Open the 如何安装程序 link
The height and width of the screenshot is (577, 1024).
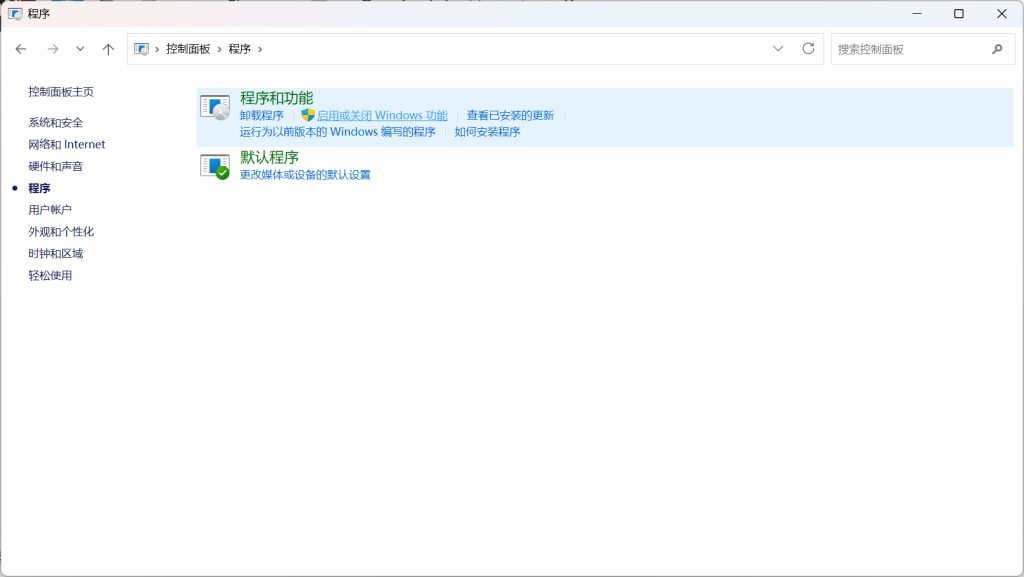[487, 132]
